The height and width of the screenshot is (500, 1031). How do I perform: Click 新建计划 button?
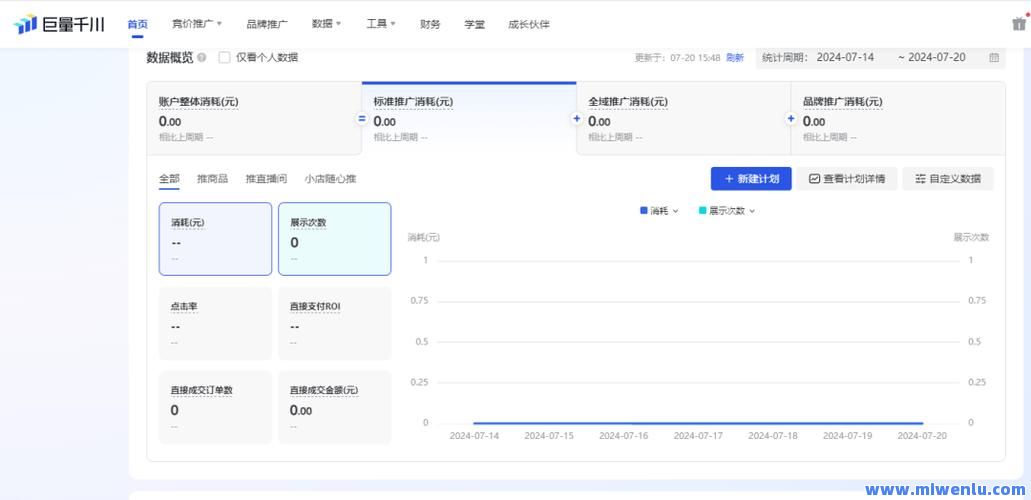click(x=751, y=179)
